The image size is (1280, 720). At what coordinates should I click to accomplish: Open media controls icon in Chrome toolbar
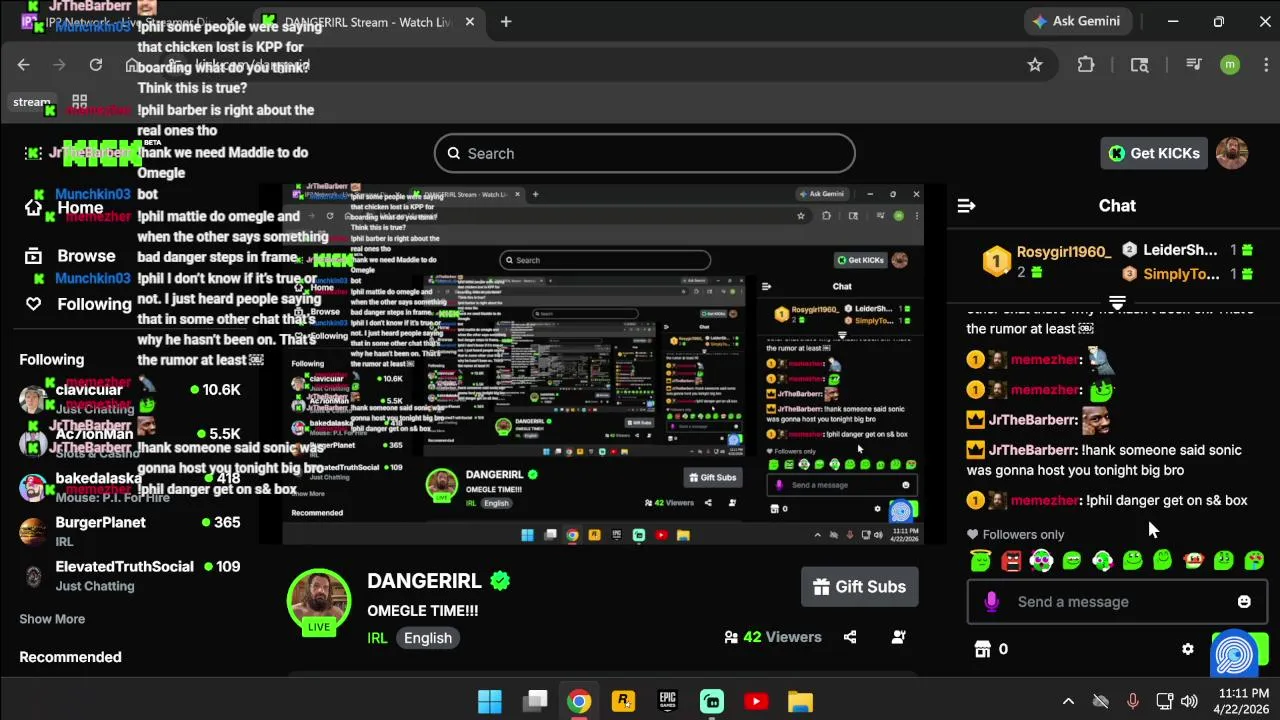tap(1193, 65)
